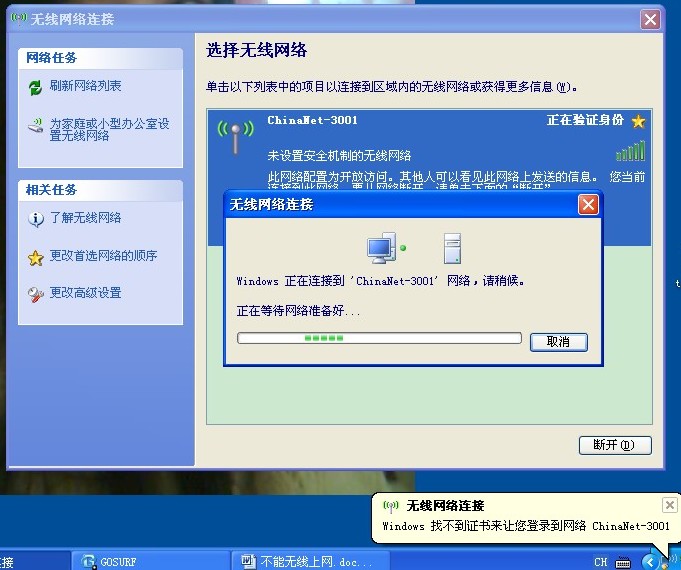Viewport: 681px width, 570px height.
Task: Open 为家庭或小型办公室设置无线网络 link
Action: [x=109, y=129]
